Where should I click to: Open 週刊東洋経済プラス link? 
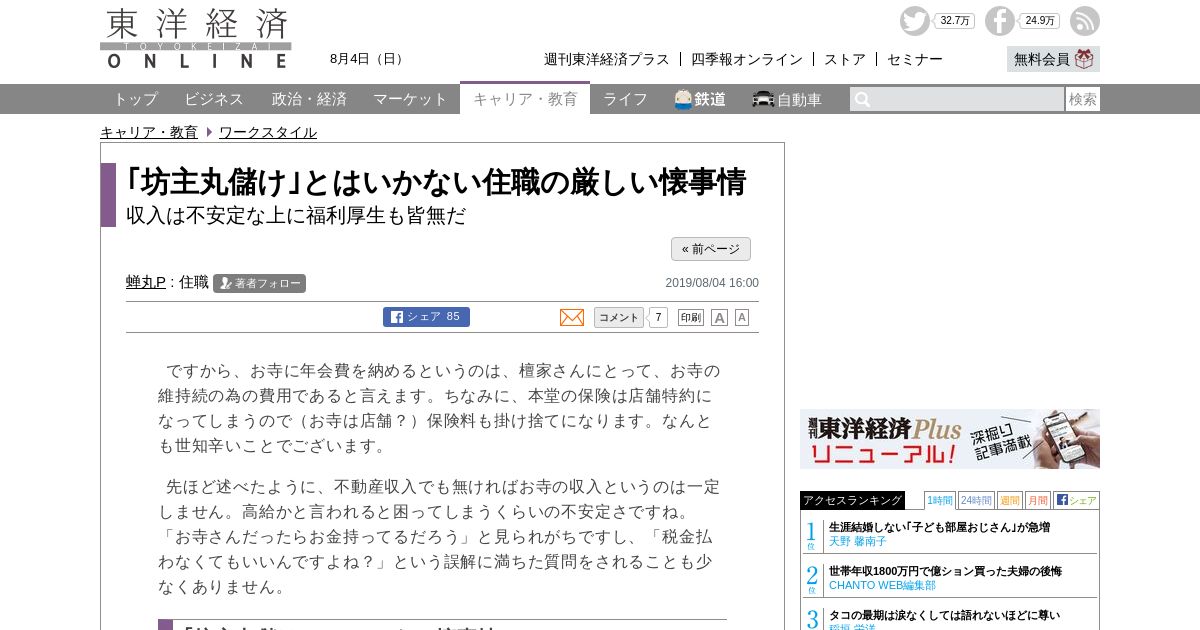(607, 59)
